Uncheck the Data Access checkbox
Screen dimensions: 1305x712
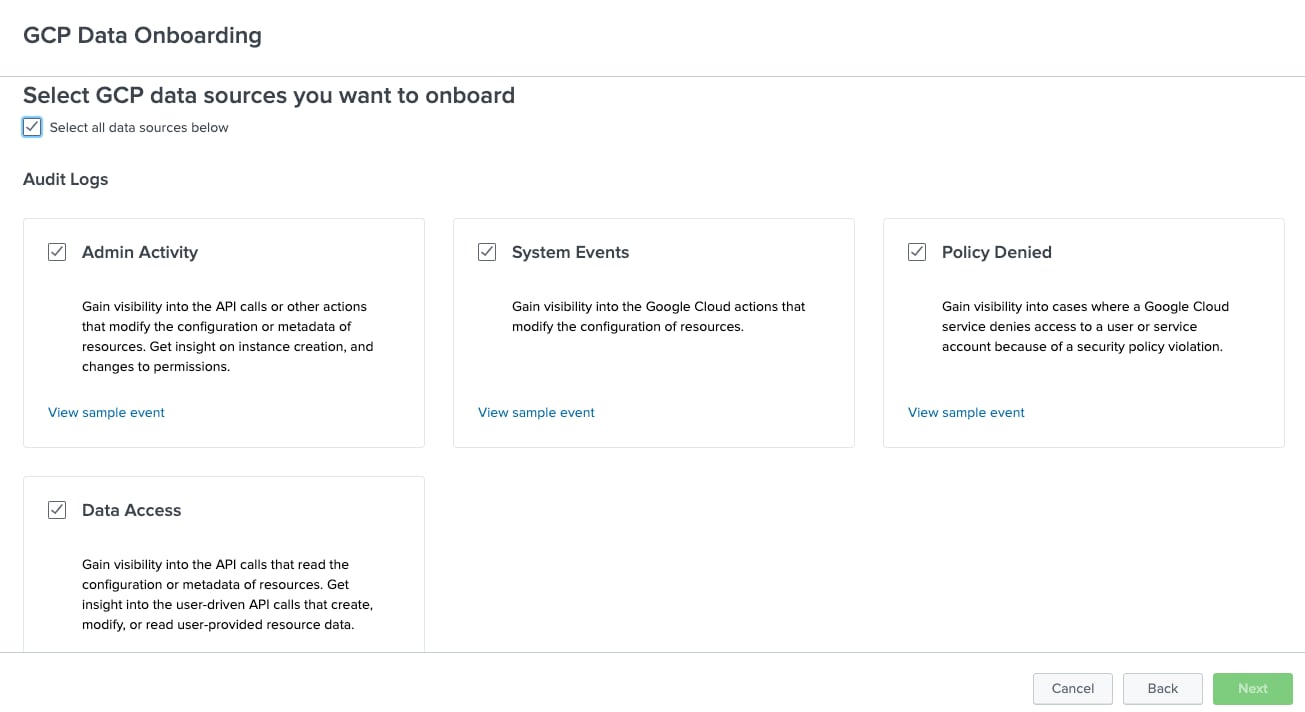(57, 510)
